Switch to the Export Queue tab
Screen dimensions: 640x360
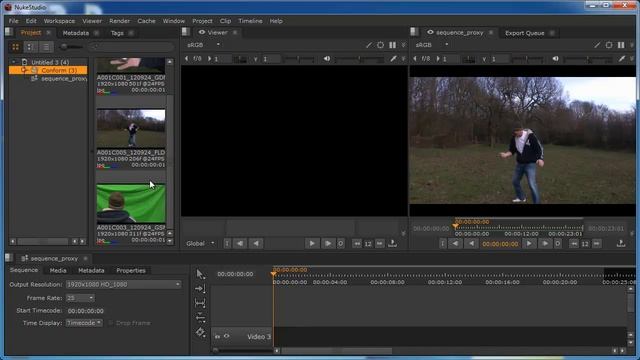point(524,33)
